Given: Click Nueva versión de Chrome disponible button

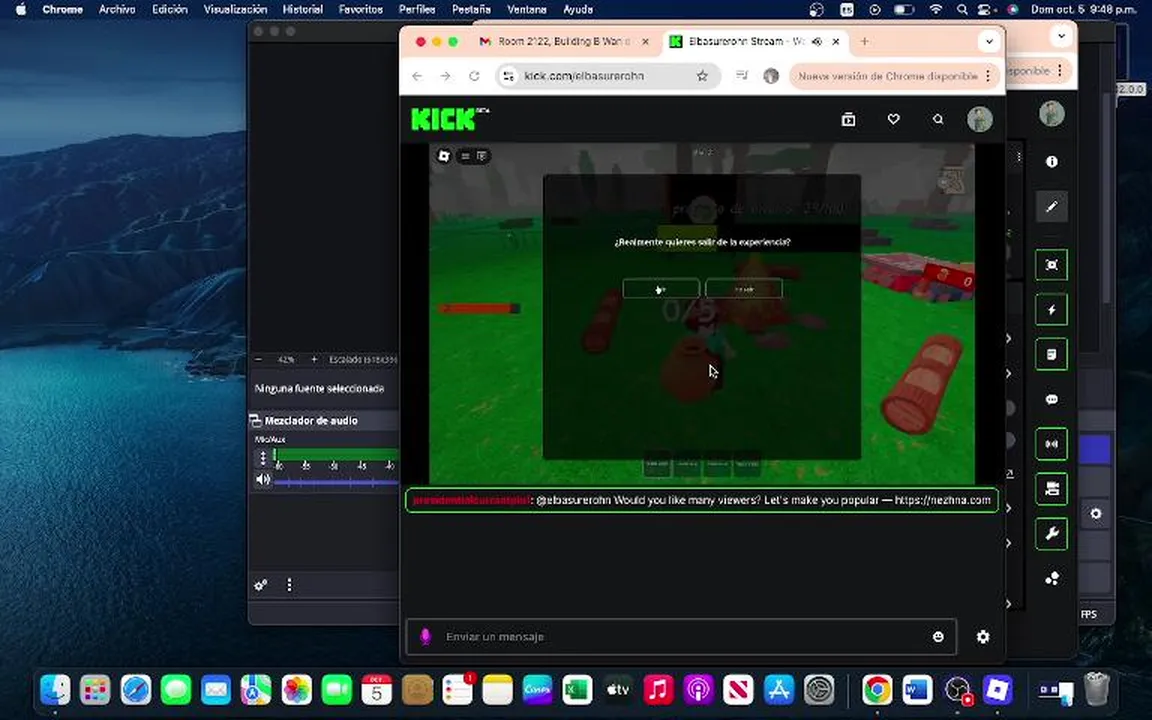Looking at the screenshot, I should click(x=888, y=76).
